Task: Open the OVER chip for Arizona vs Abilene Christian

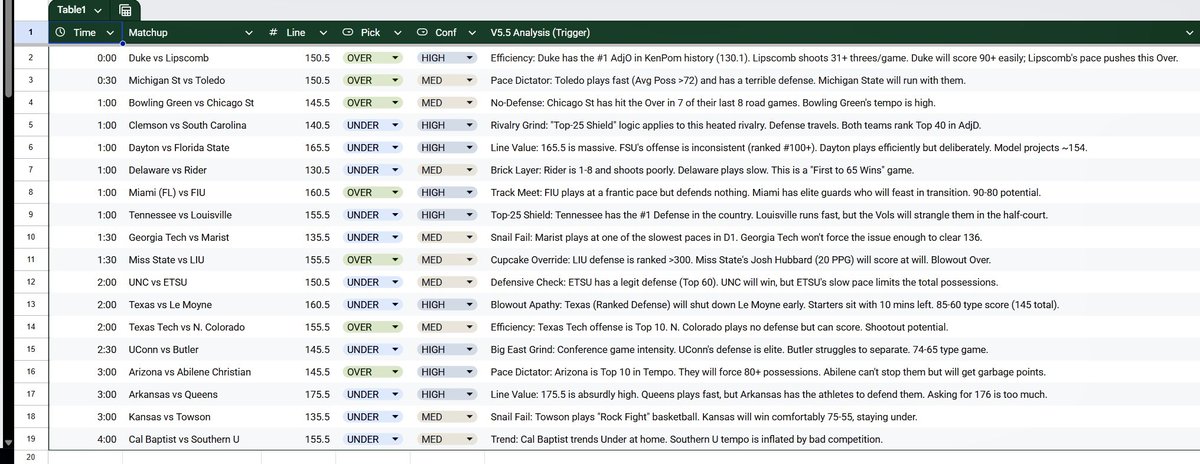Action: pos(372,371)
